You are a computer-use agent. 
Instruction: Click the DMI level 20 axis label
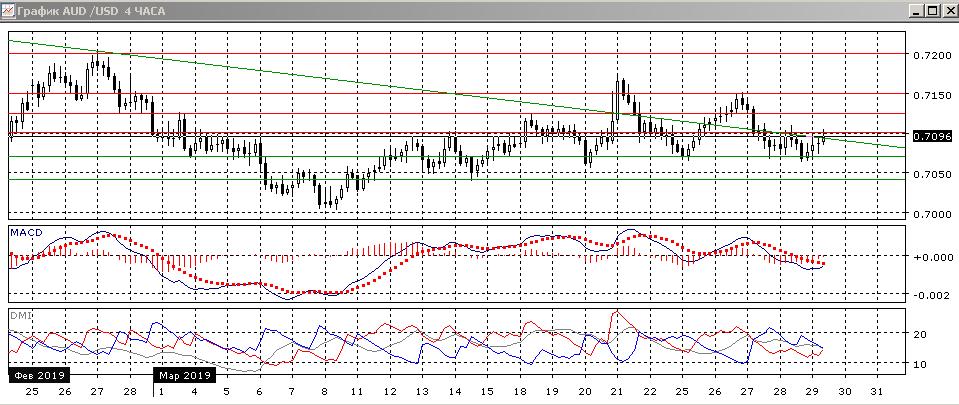[x=924, y=335]
